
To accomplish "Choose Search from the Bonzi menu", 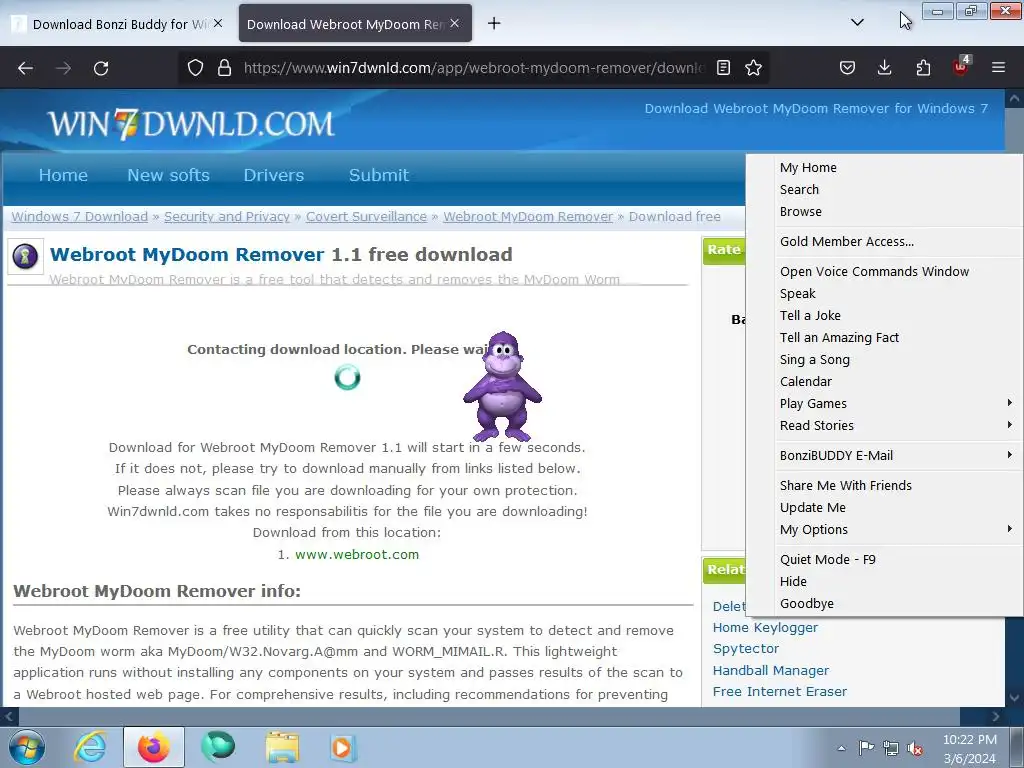I will 799,189.
